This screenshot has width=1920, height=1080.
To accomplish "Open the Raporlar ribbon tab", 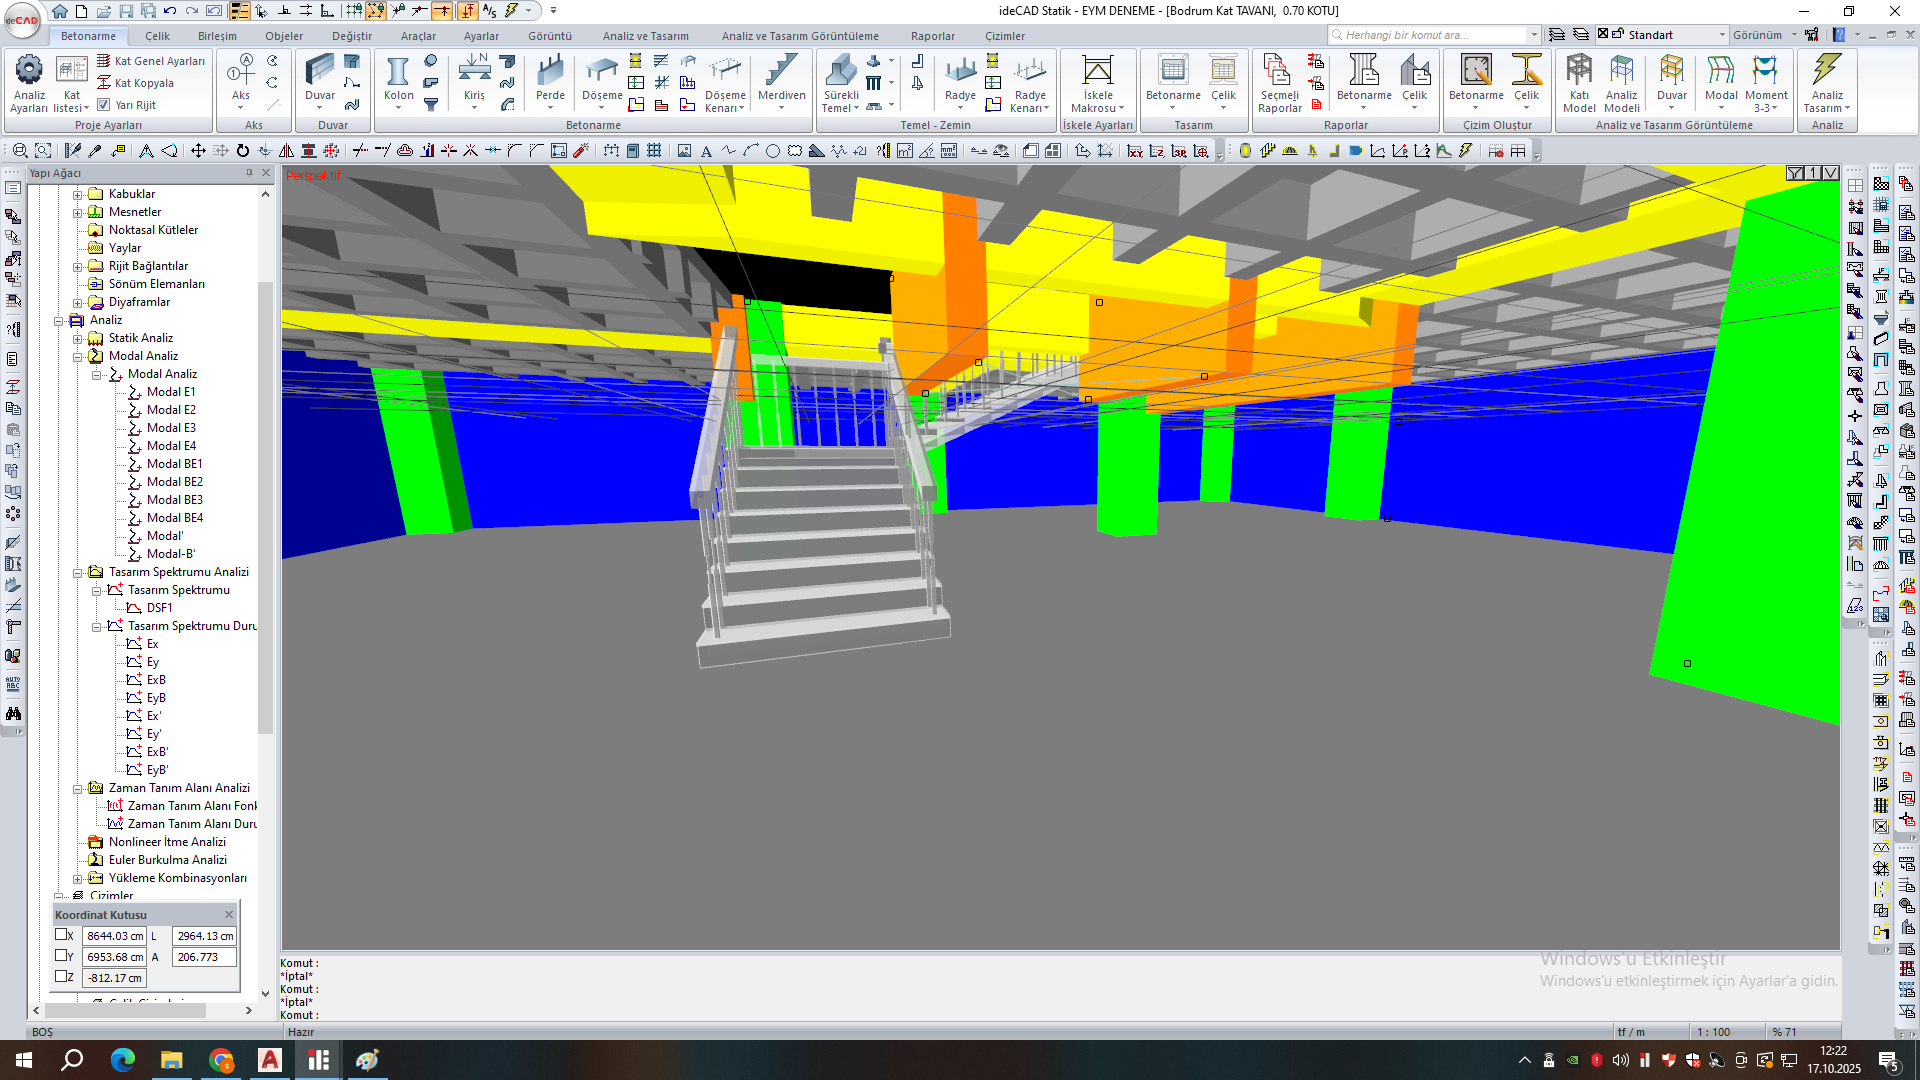I will tap(932, 36).
